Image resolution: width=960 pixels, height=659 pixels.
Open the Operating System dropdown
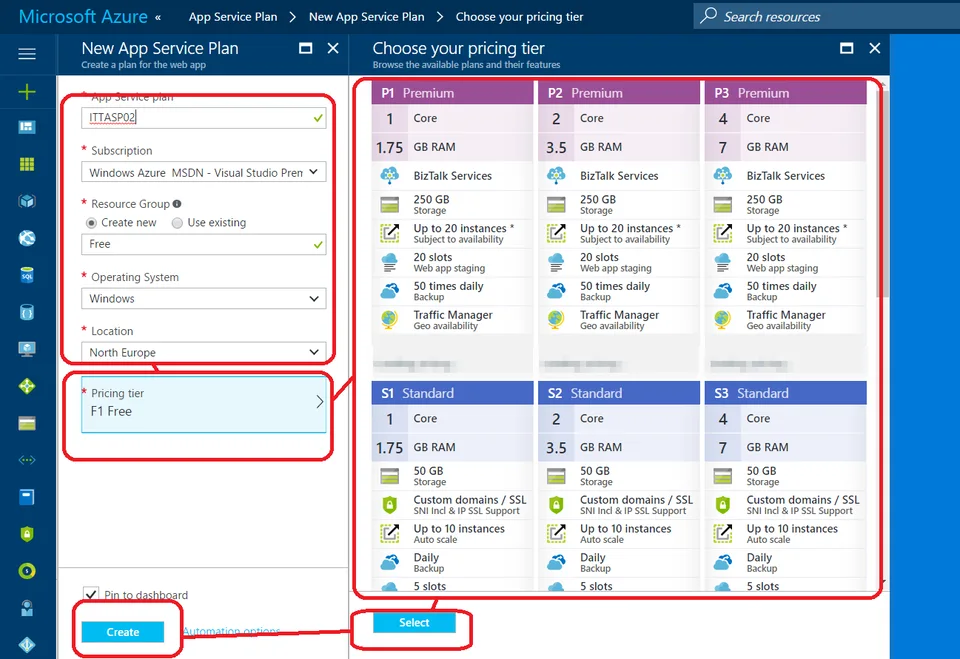coord(203,298)
